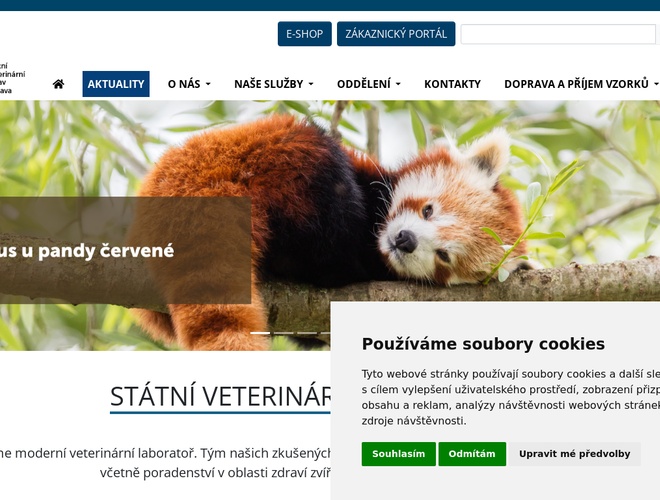Click the STÁTNÍ VETERINÁRNÍ heading
Image resolution: width=660 pixels, height=500 pixels.
(220, 396)
